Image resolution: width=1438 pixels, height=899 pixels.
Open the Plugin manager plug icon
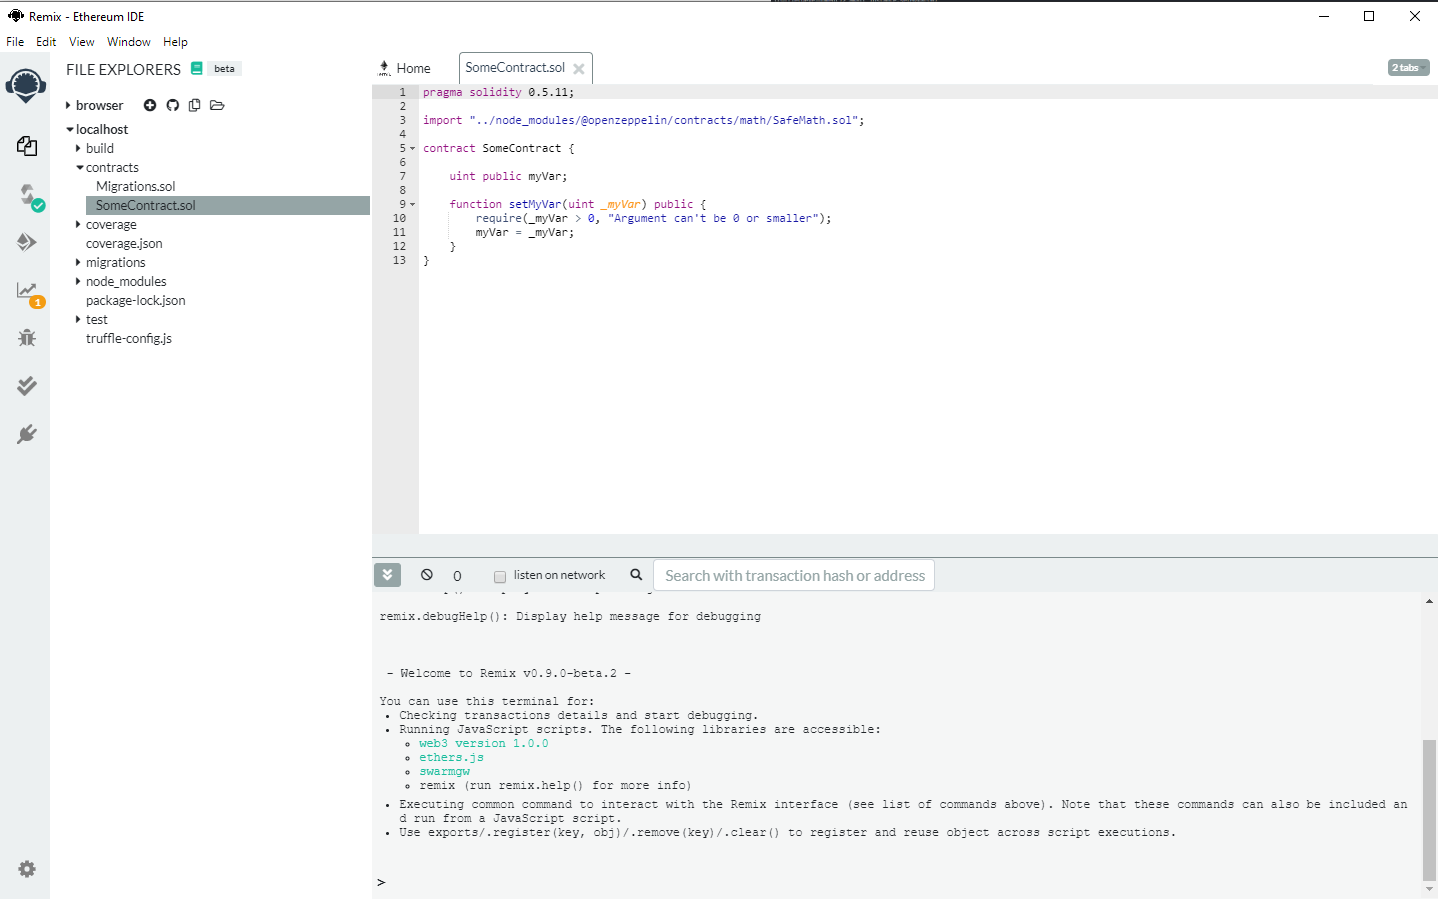click(x=27, y=434)
